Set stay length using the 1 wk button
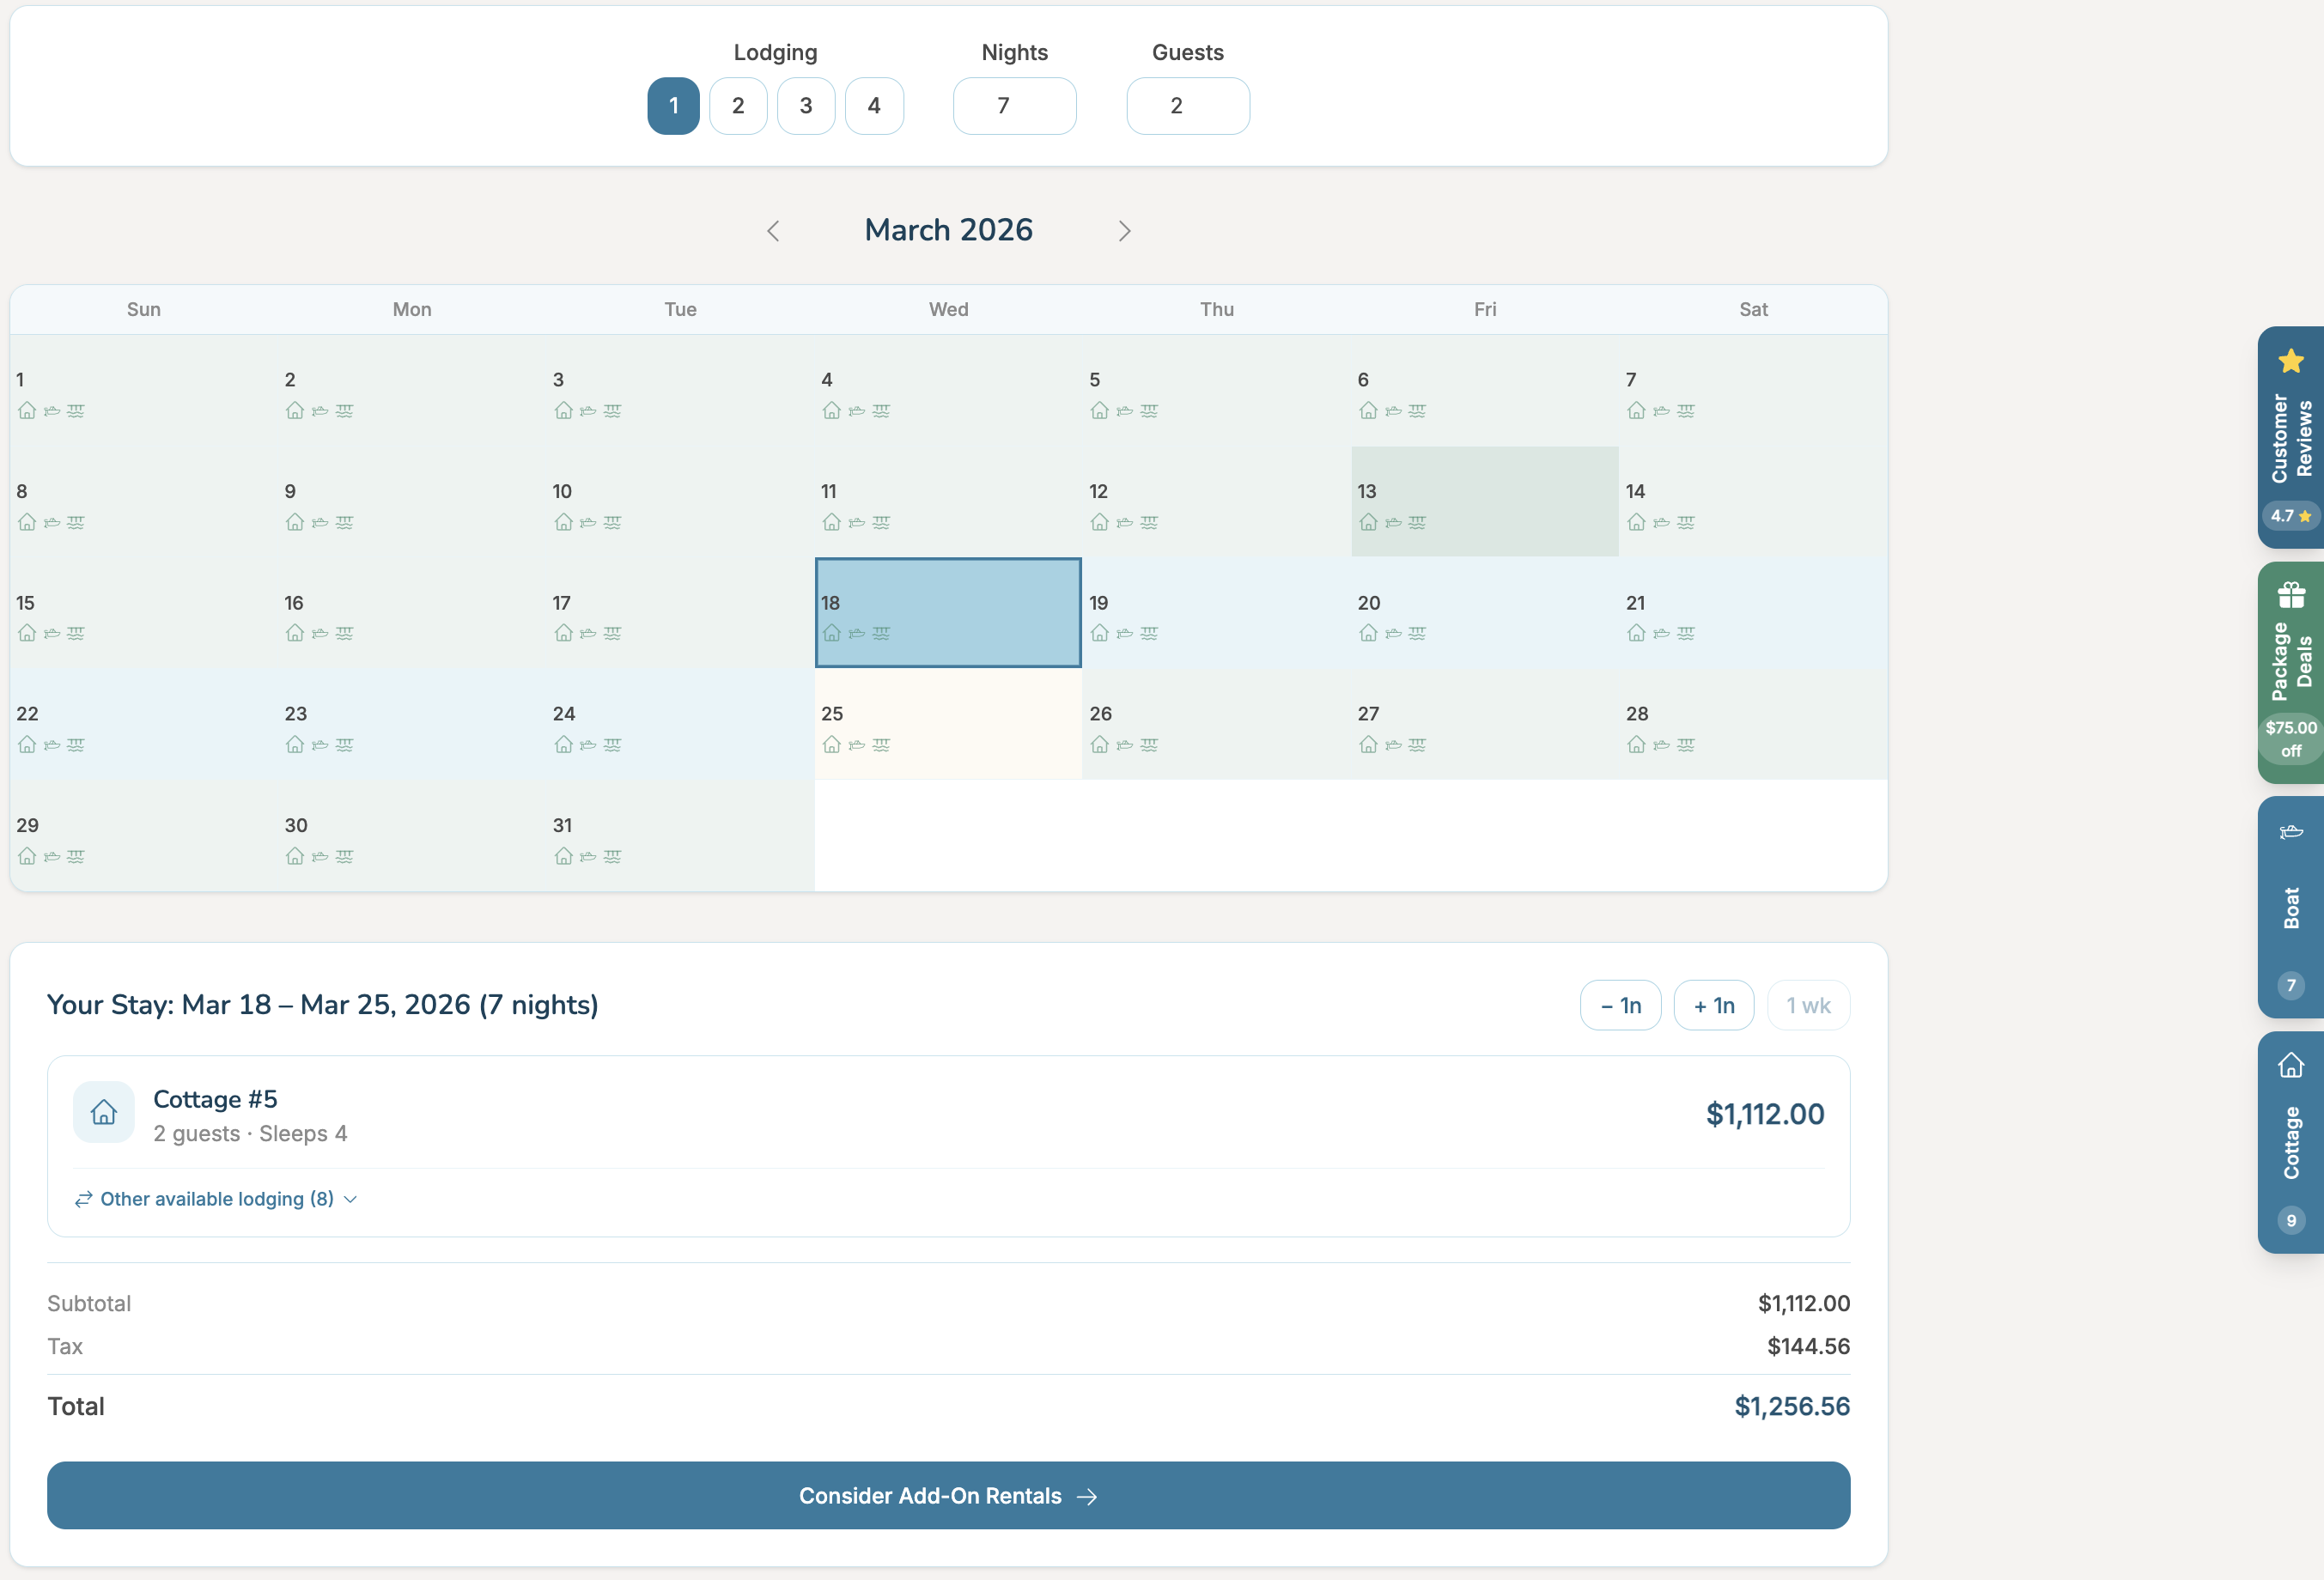This screenshot has height=1580, width=2324. pyautogui.click(x=1808, y=1005)
